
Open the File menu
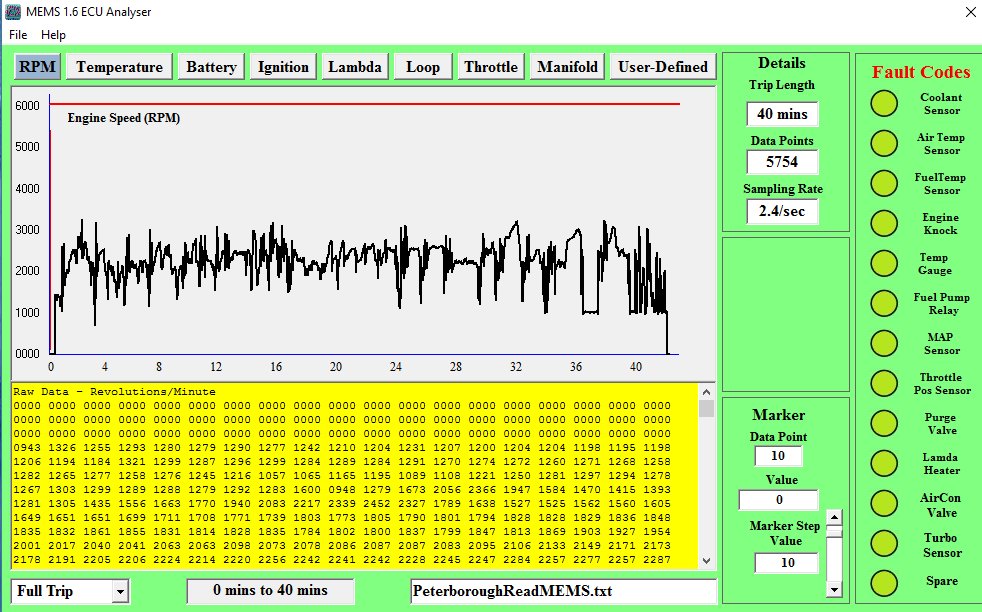(18, 35)
